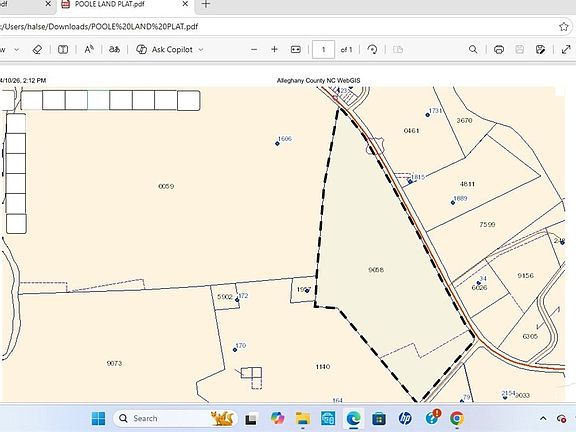Rotate the PDF page
Viewport: 576px width, 432px height.
(x=372, y=49)
